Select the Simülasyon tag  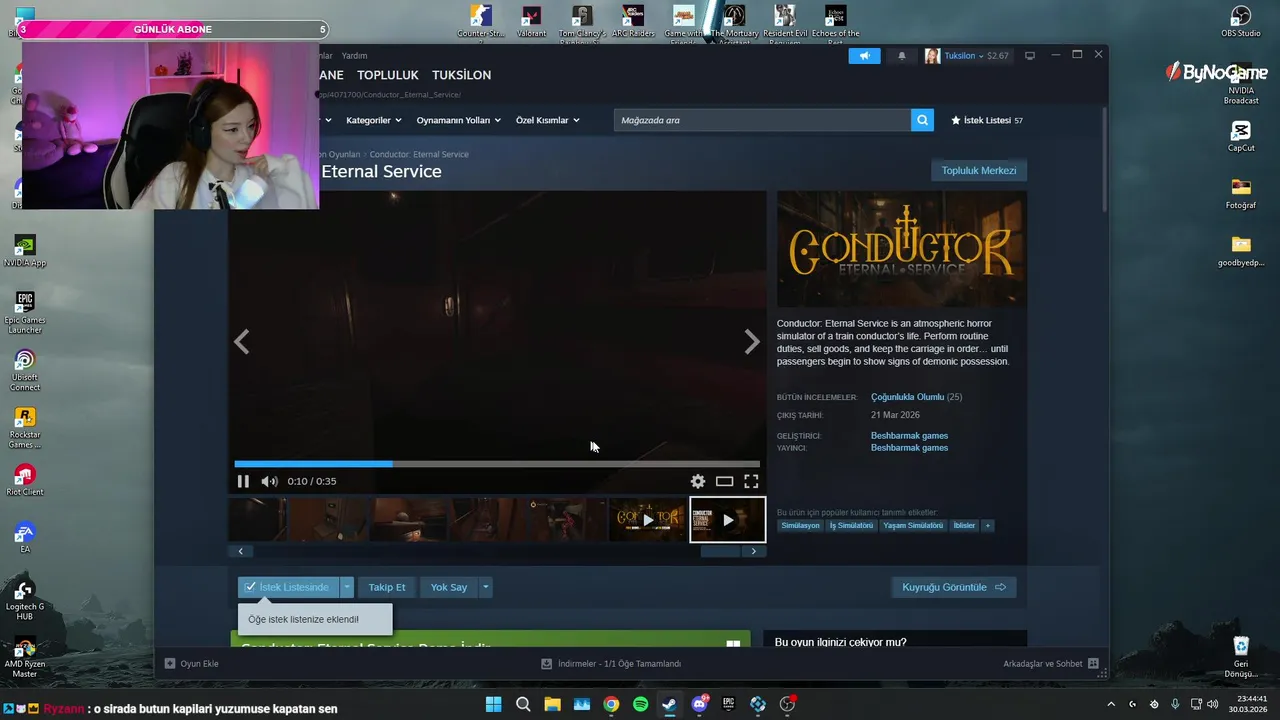[x=800, y=525]
